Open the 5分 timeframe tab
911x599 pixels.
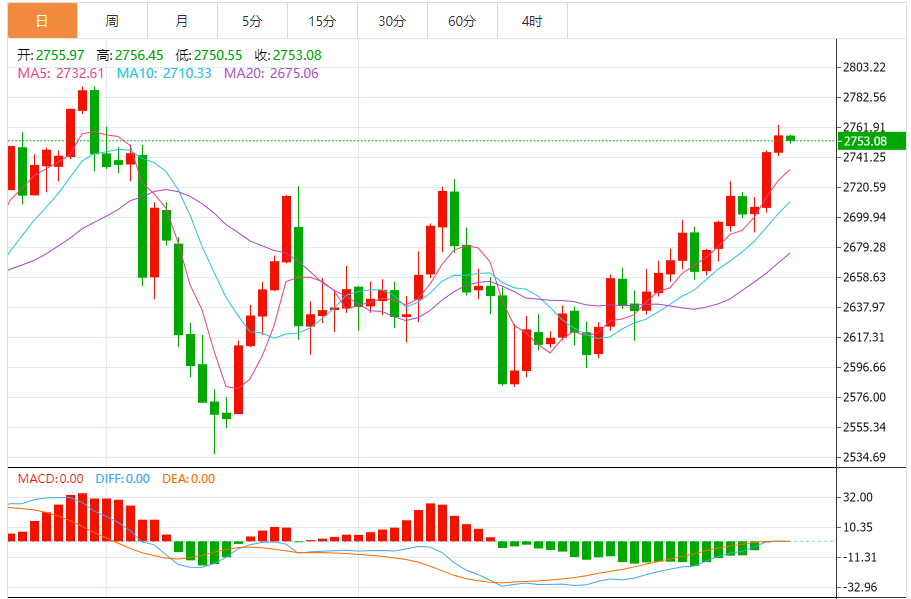tap(252, 21)
